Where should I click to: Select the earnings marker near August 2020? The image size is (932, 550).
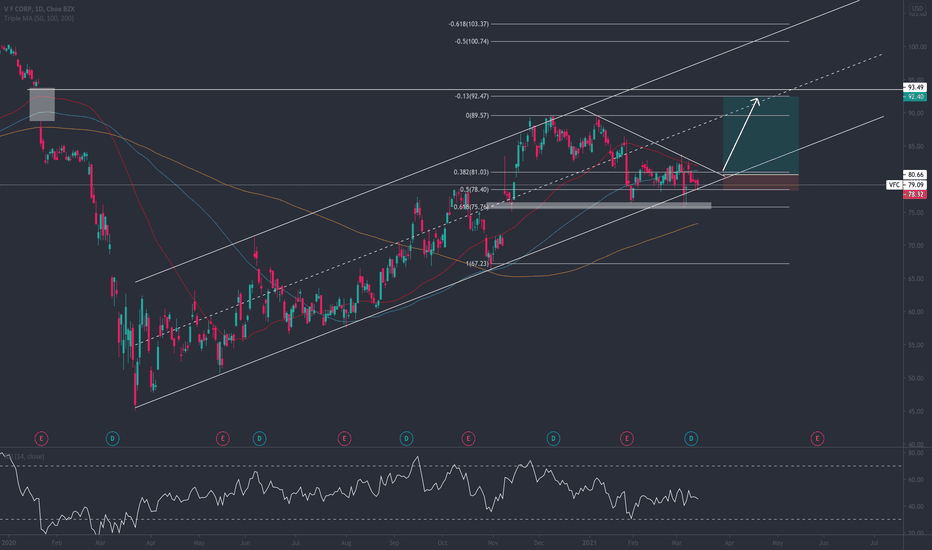tap(344, 439)
